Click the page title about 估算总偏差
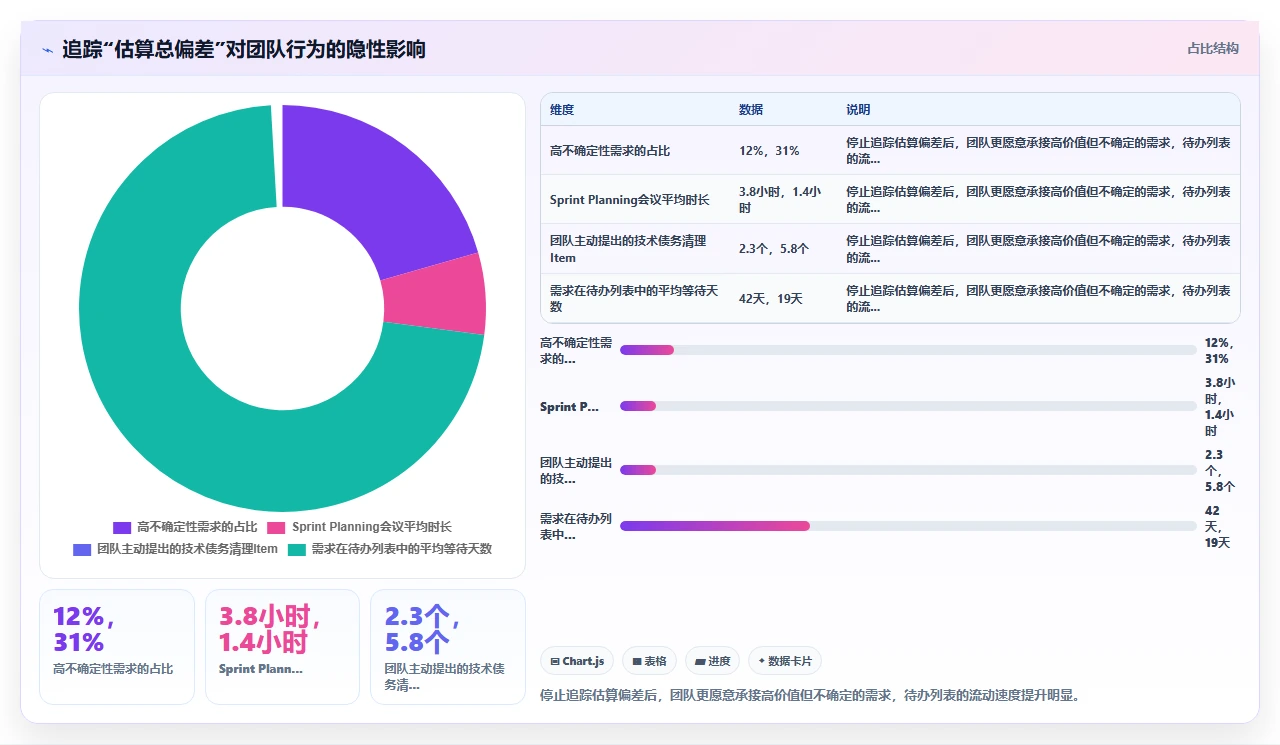 (x=244, y=49)
